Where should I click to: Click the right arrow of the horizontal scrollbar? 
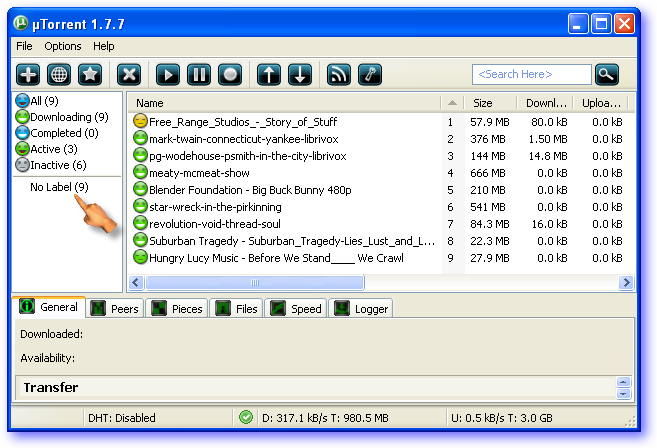626,282
